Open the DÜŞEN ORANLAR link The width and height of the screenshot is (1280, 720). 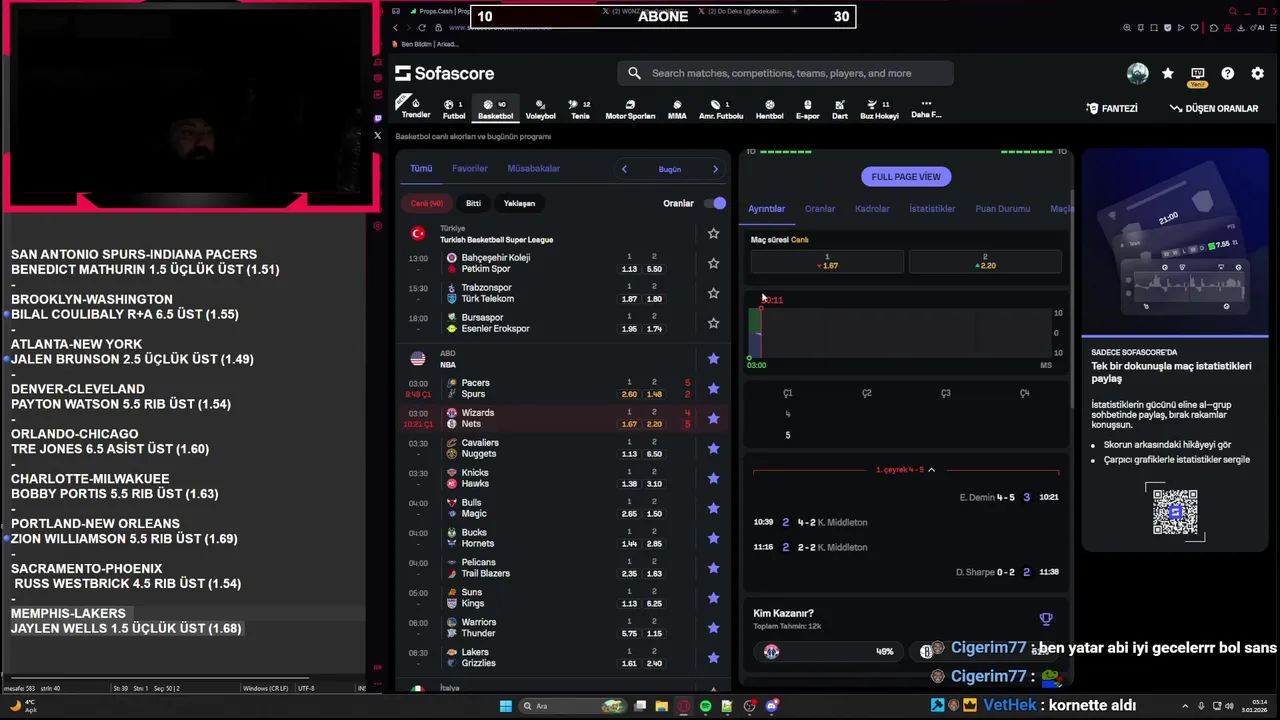click(x=1213, y=108)
